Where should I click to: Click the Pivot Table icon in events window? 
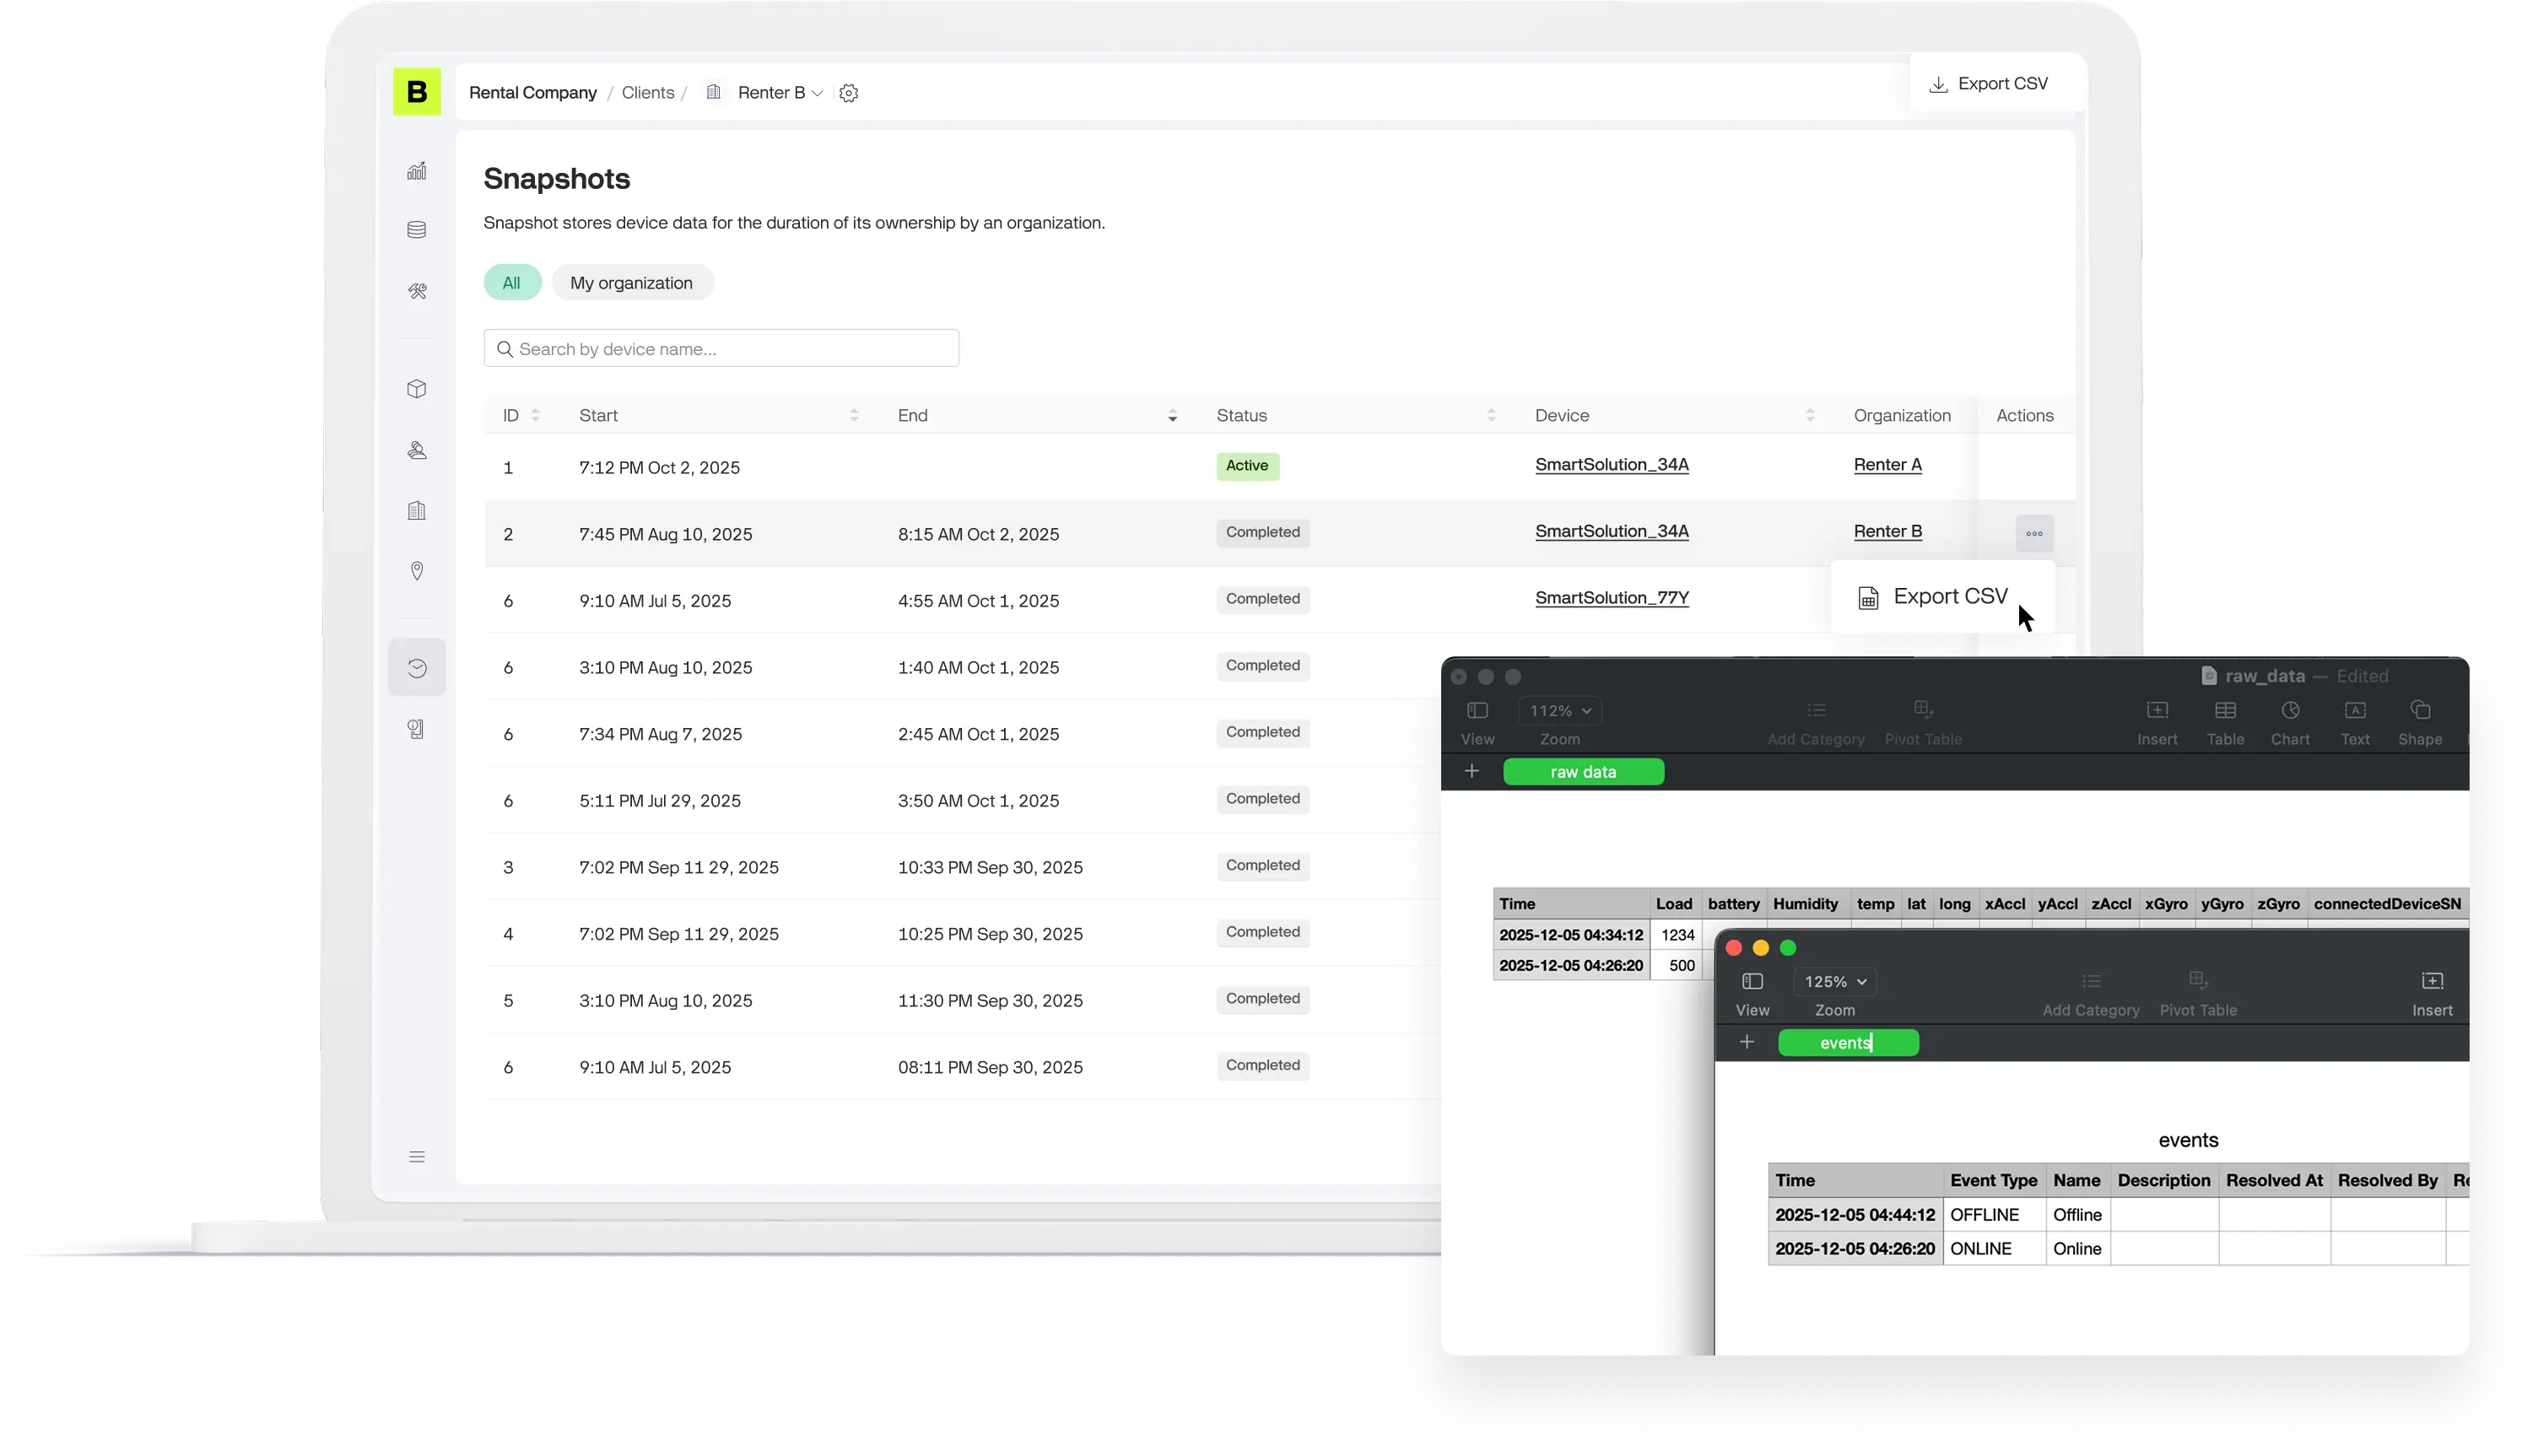click(2197, 981)
